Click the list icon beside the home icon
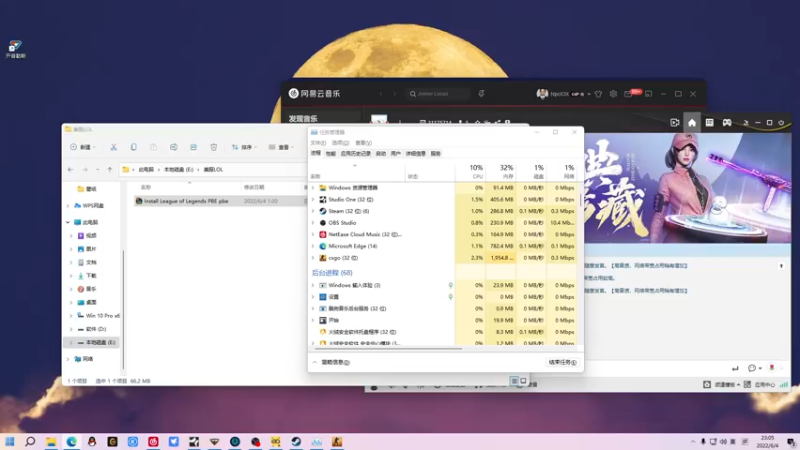This screenshot has height=450, width=800. tap(709, 122)
